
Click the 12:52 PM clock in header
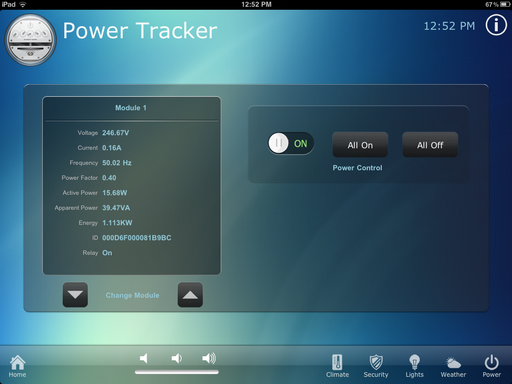point(449,26)
